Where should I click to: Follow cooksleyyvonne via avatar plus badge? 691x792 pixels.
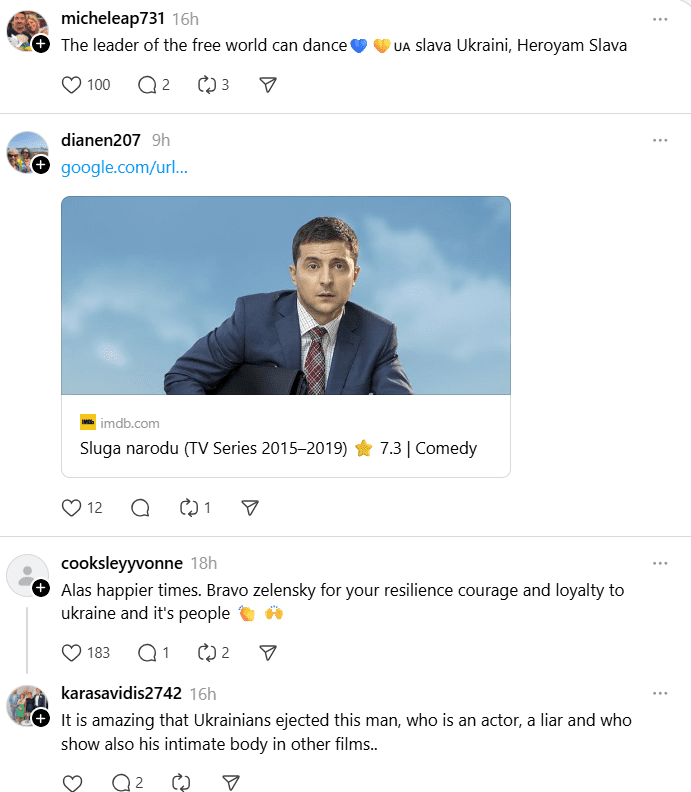coord(41,588)
